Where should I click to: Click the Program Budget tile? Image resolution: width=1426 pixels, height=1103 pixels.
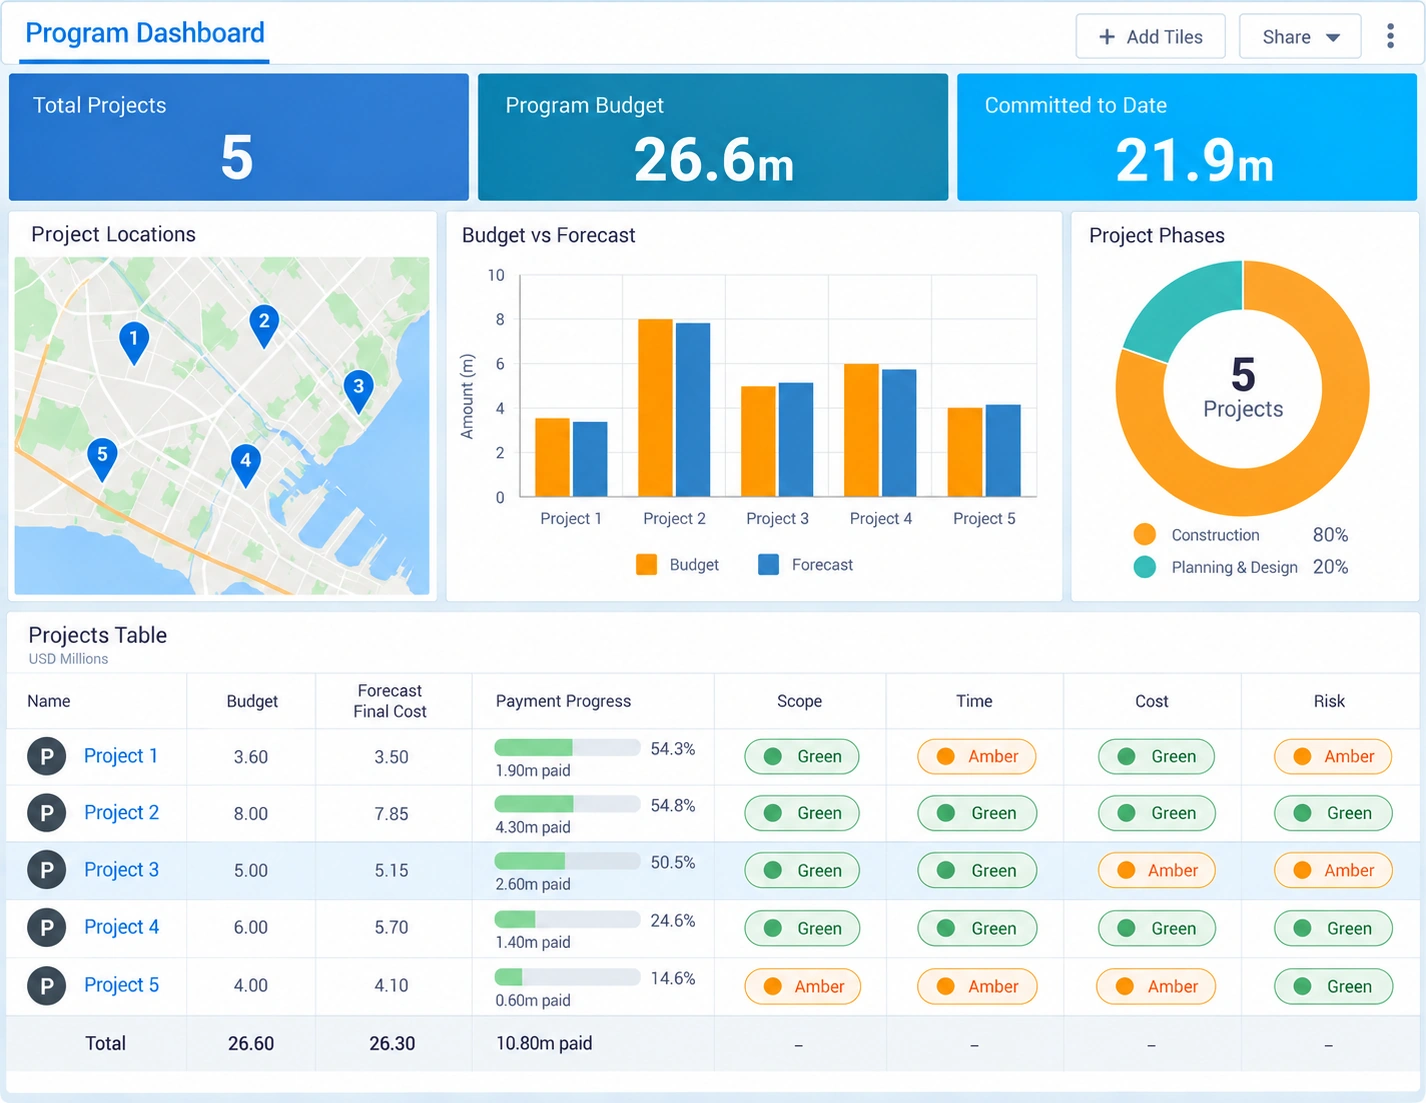[x=713, y=137]
